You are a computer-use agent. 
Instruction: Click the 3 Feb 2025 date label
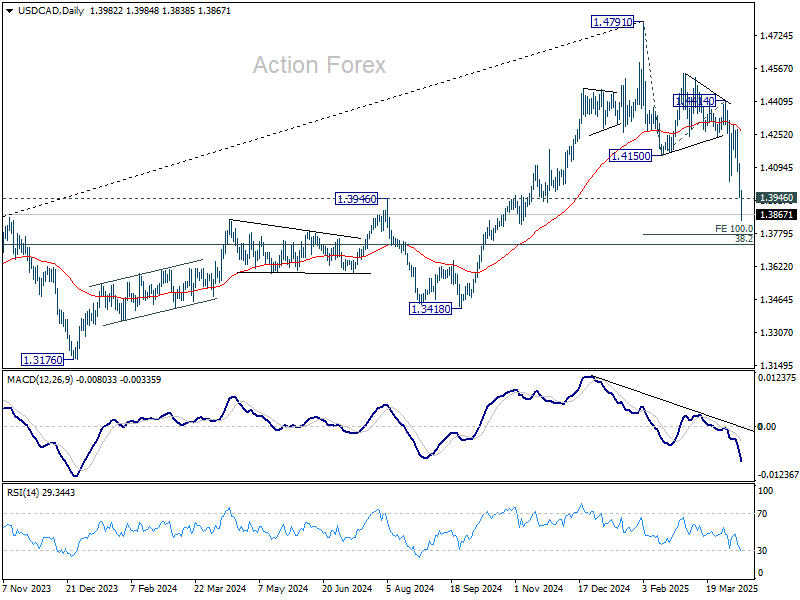point(666,589)
